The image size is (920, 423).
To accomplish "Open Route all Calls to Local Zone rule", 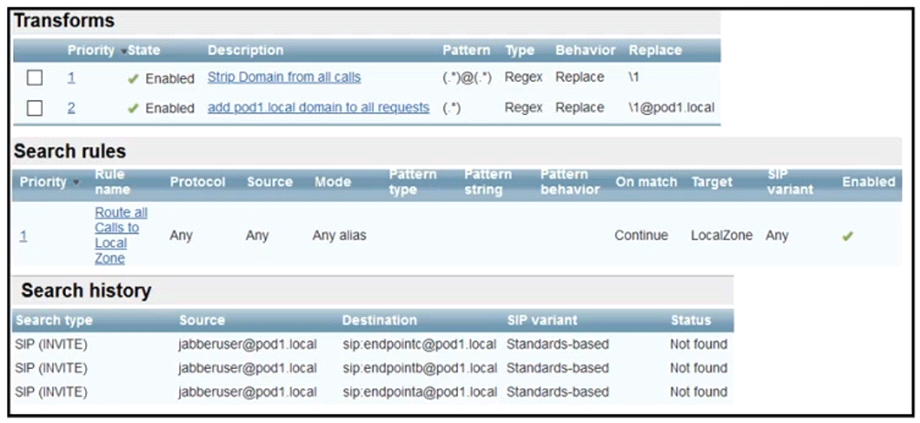I will tap(121, 236).
